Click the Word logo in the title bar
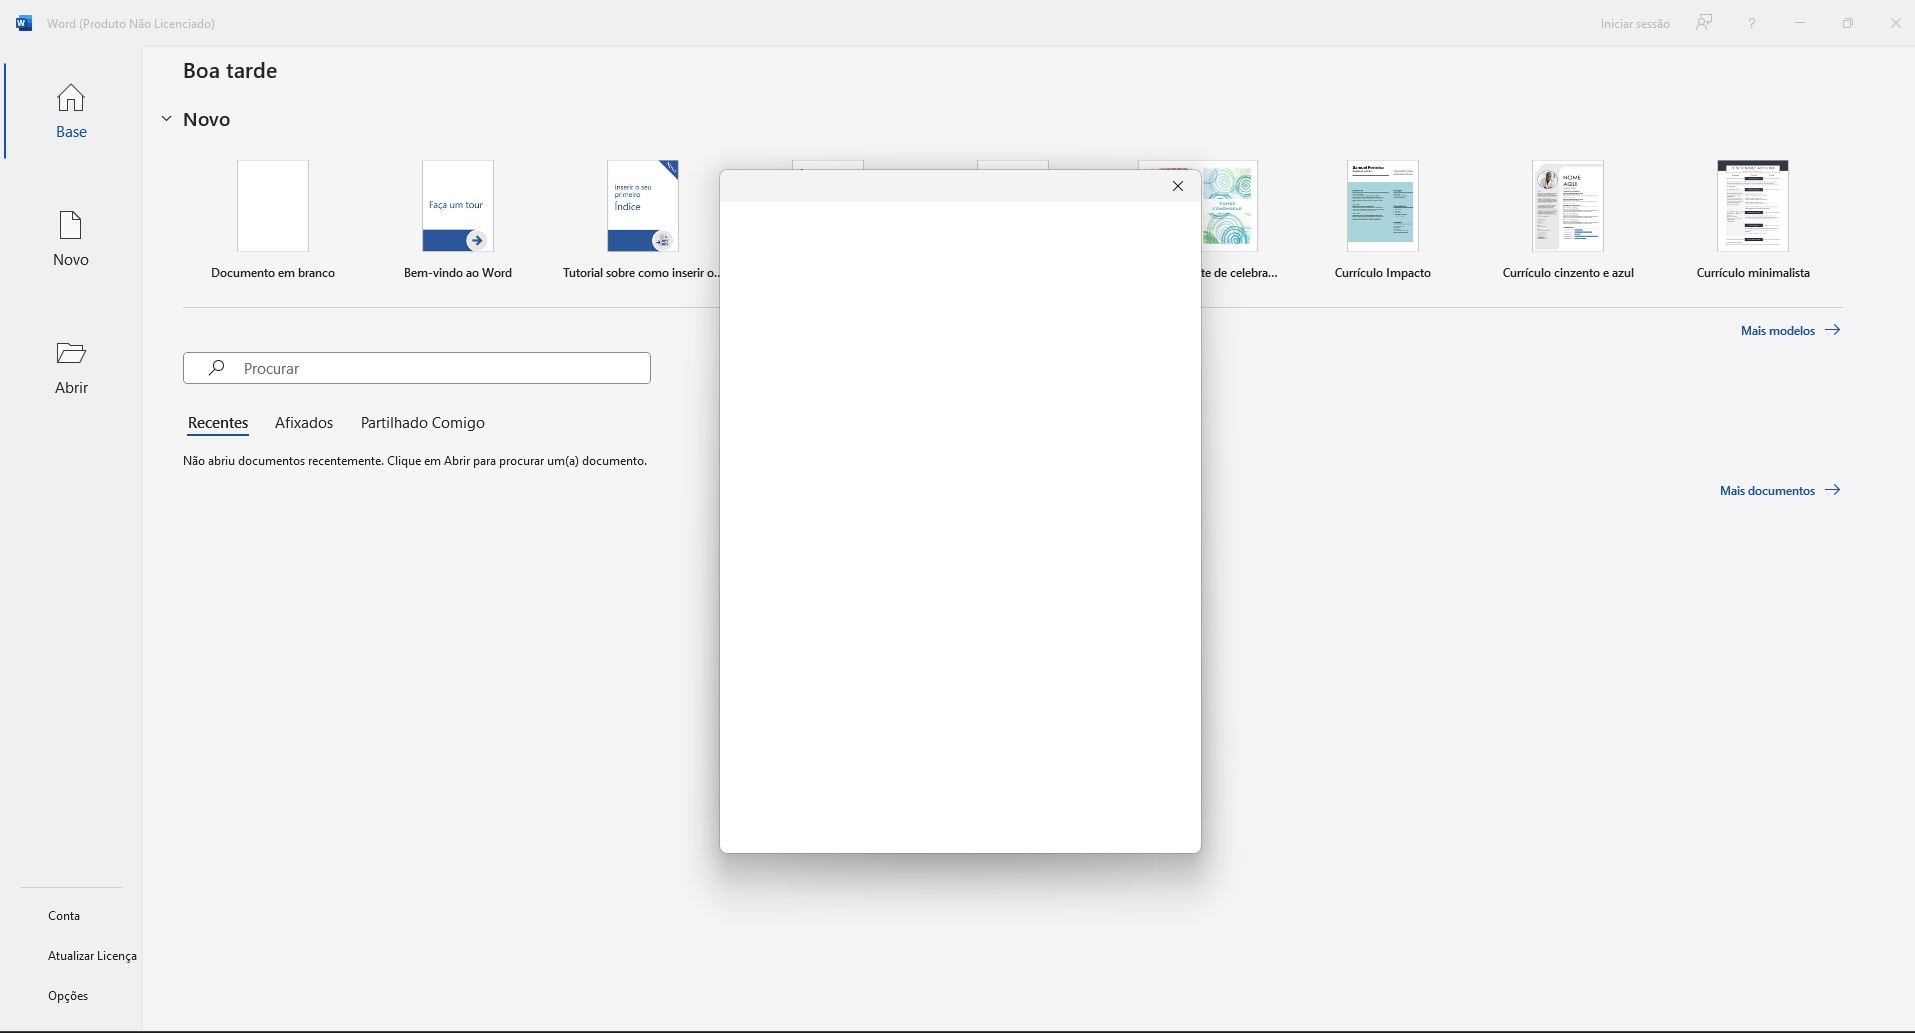Image resolution: width=1915 pixels, height=1033 pixels. click(24, 23)
